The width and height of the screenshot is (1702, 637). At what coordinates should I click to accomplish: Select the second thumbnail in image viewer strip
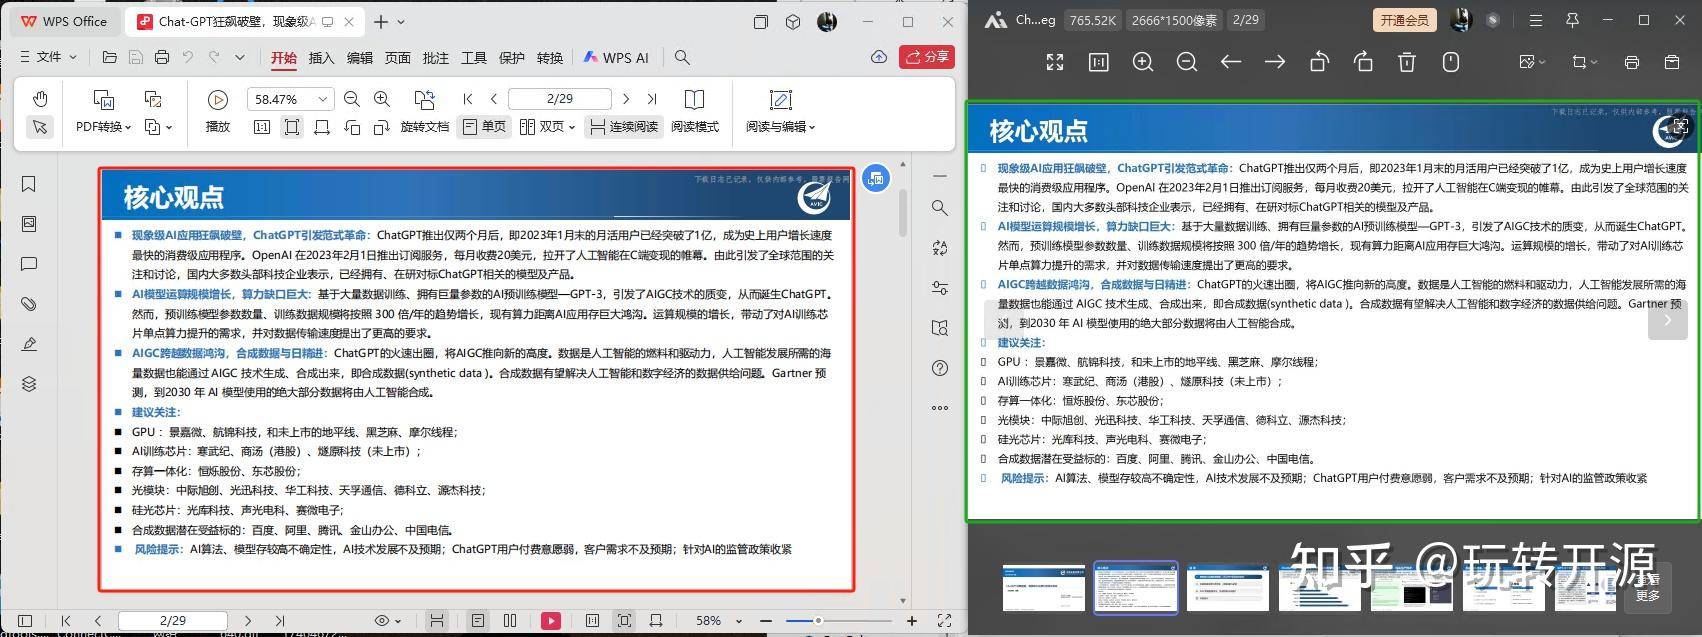click(1136, 588)
